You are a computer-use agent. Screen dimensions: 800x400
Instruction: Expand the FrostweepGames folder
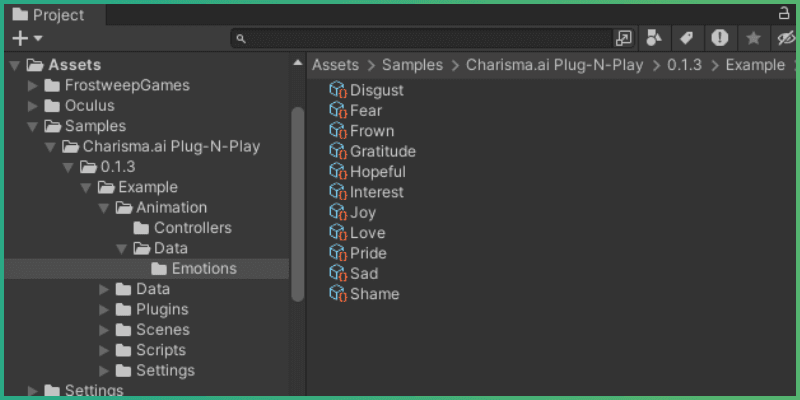coord(33,86)
